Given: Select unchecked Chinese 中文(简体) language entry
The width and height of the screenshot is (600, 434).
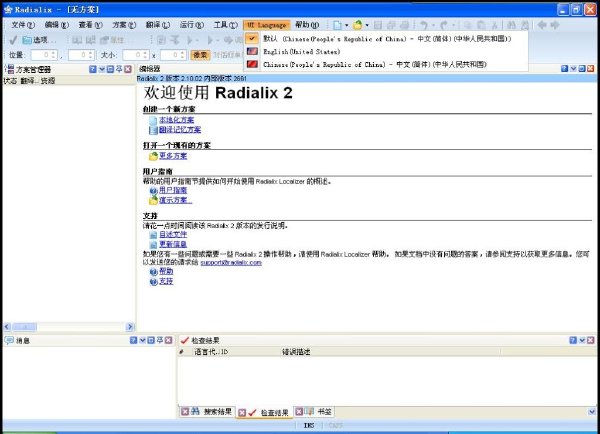Looking at the screenshot, I should pos(386,64).
